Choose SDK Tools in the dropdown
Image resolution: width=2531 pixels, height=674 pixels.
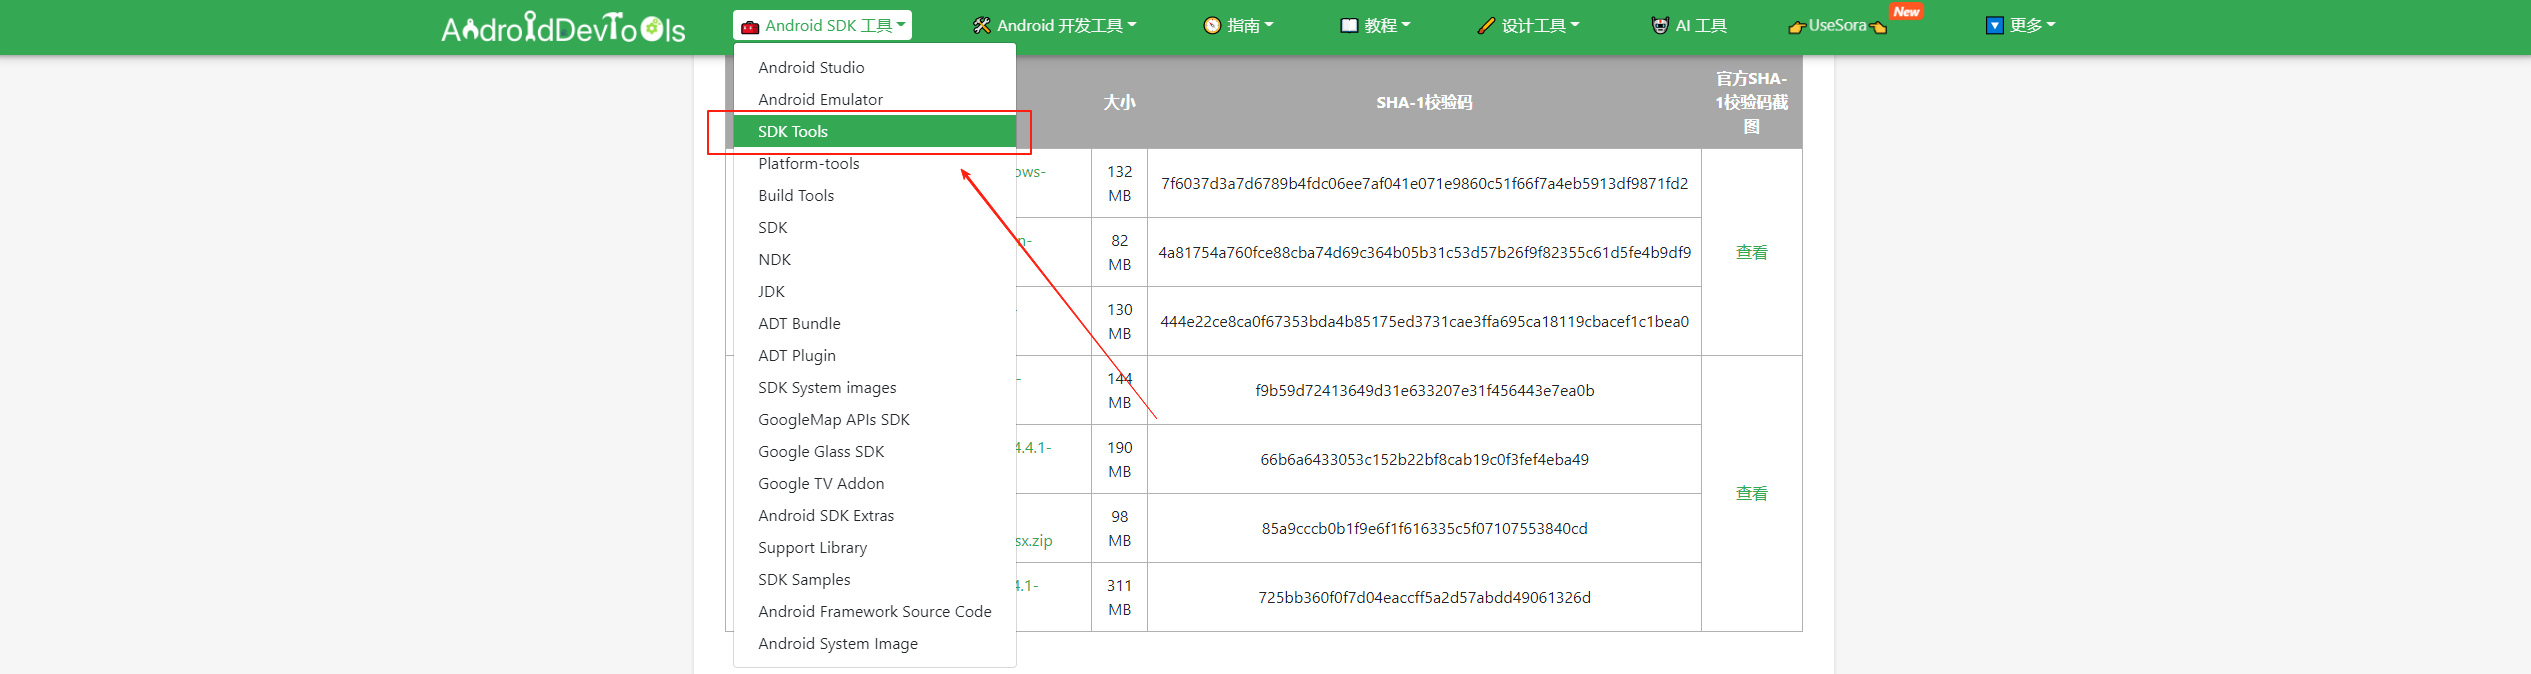[x=875, y=131]
